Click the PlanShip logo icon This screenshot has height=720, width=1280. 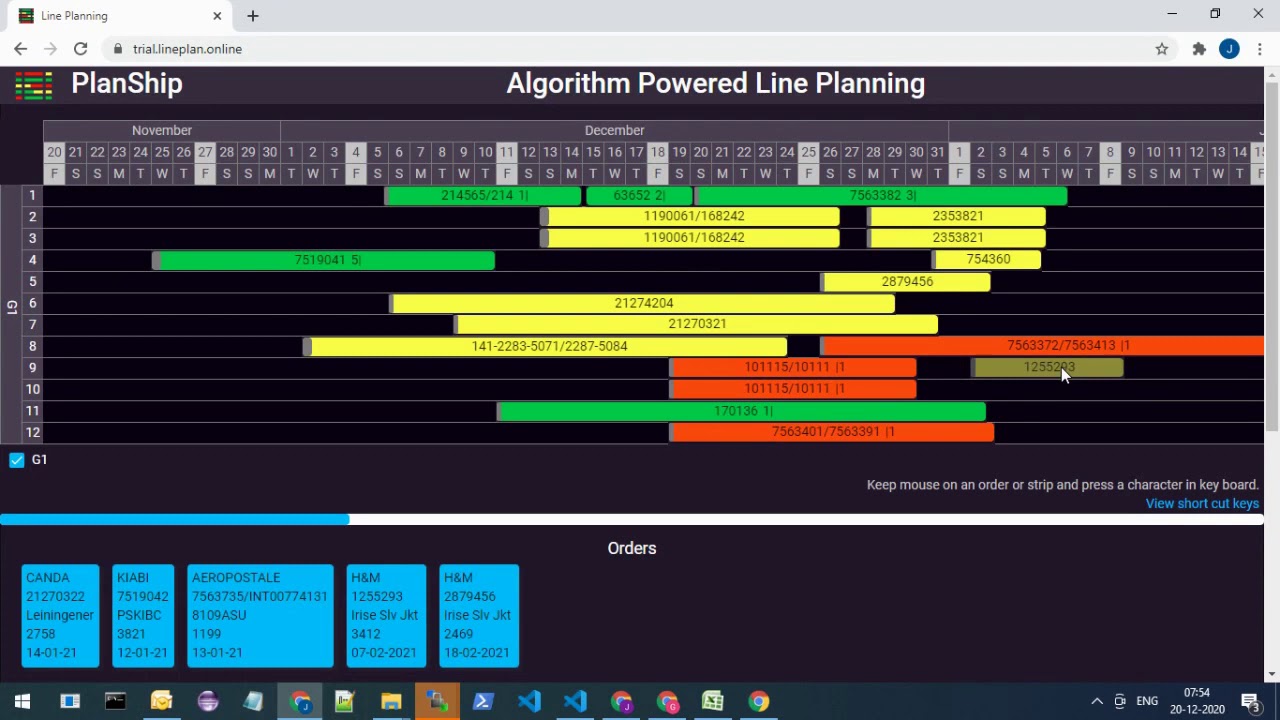point(33,84)
